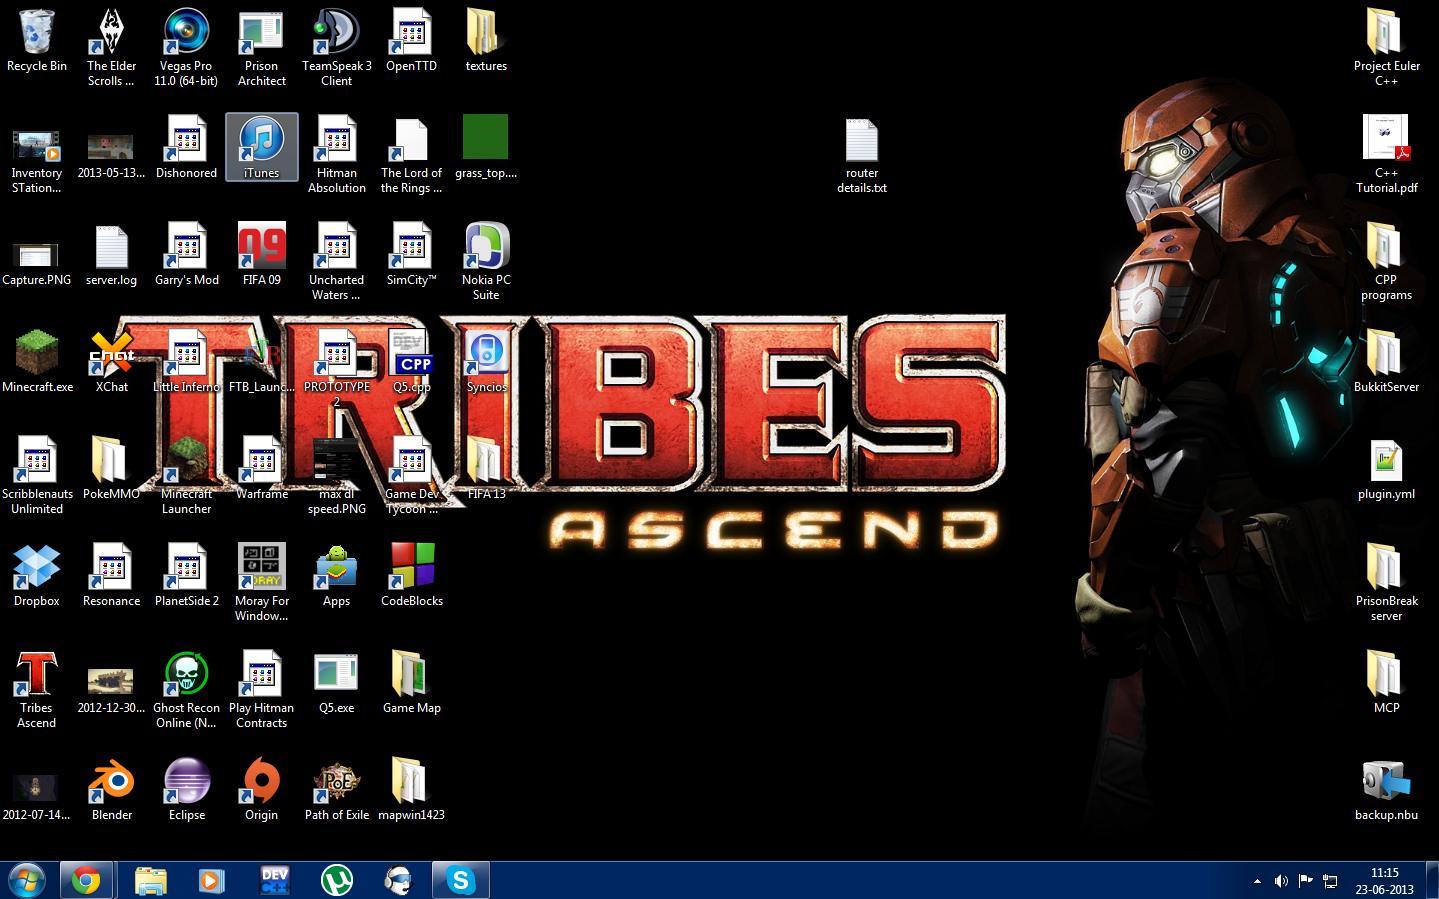Click the Windows Start button
1439x899 pixels.
[x=27, y=881]
